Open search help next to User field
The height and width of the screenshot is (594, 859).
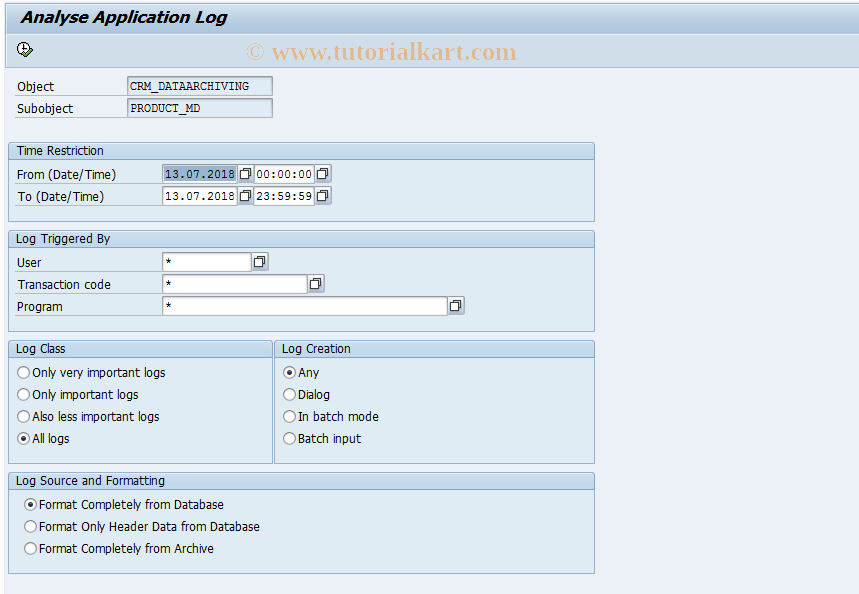(x=258, y=261)
